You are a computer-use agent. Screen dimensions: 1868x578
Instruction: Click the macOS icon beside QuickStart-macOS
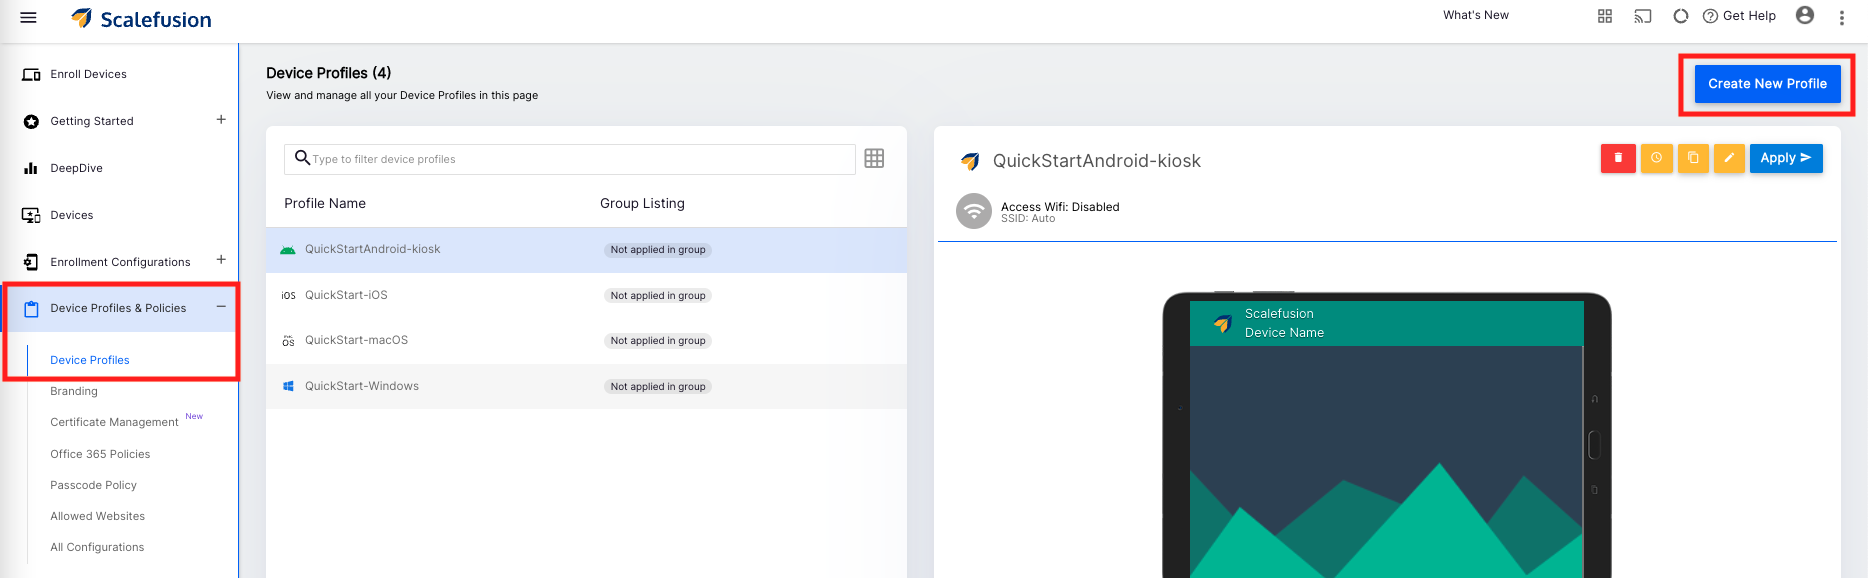point(288,341)
